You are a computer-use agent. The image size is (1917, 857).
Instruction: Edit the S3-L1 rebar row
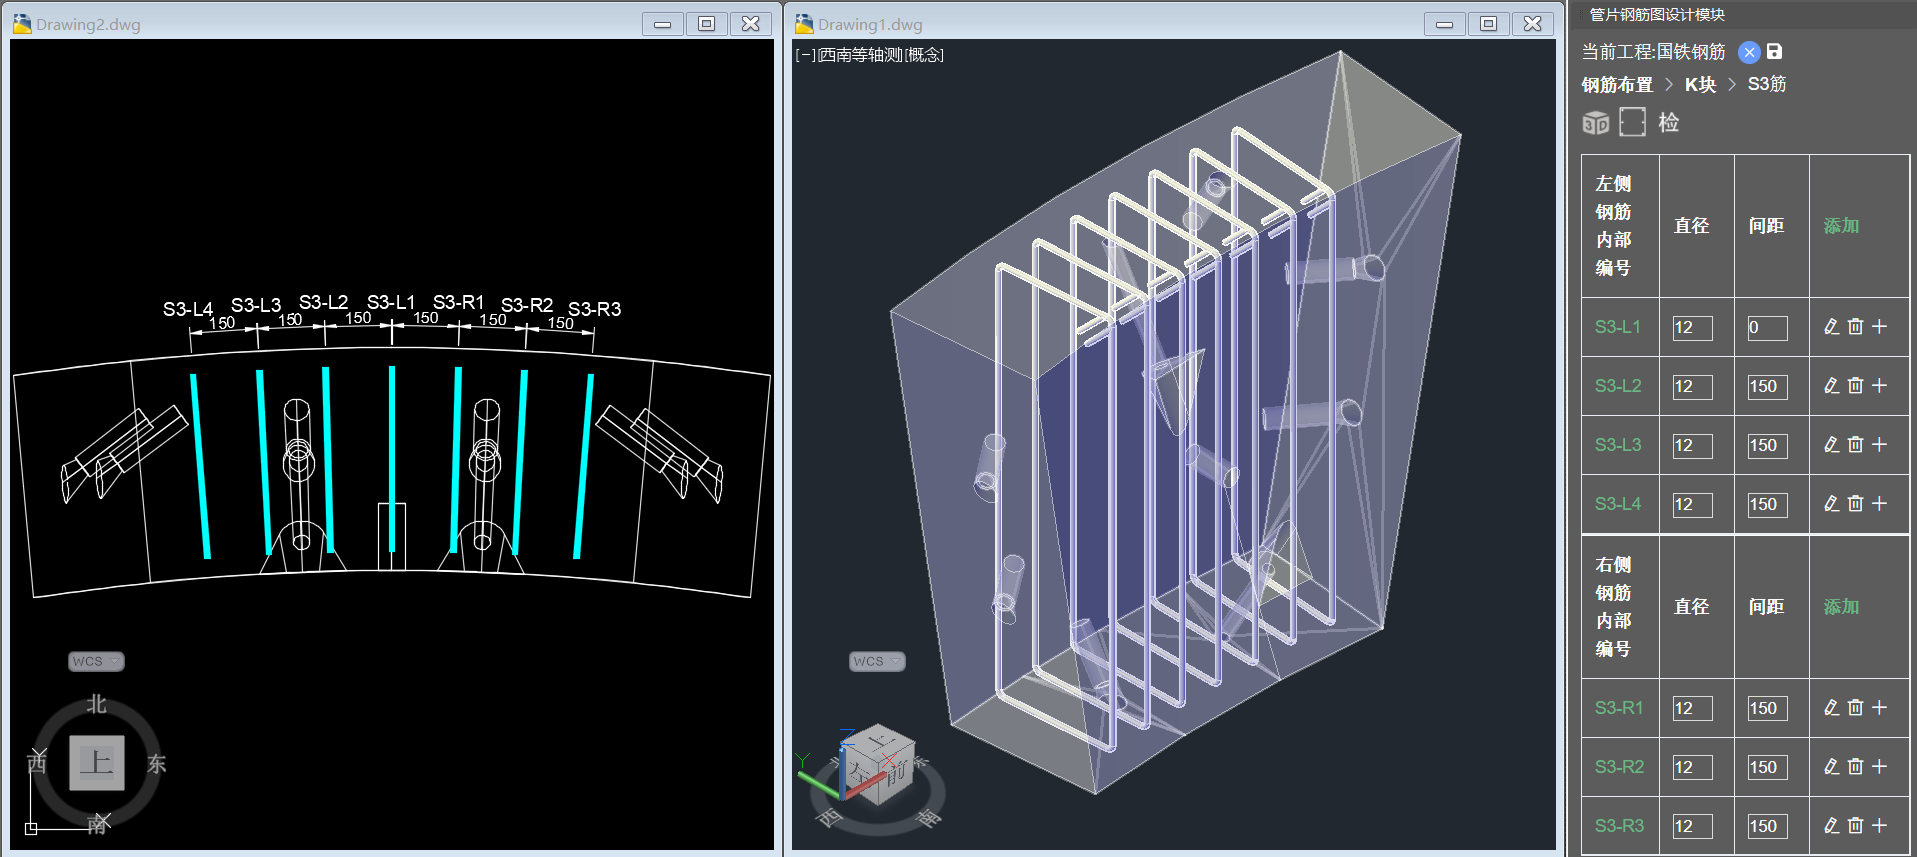point(1831,327)
